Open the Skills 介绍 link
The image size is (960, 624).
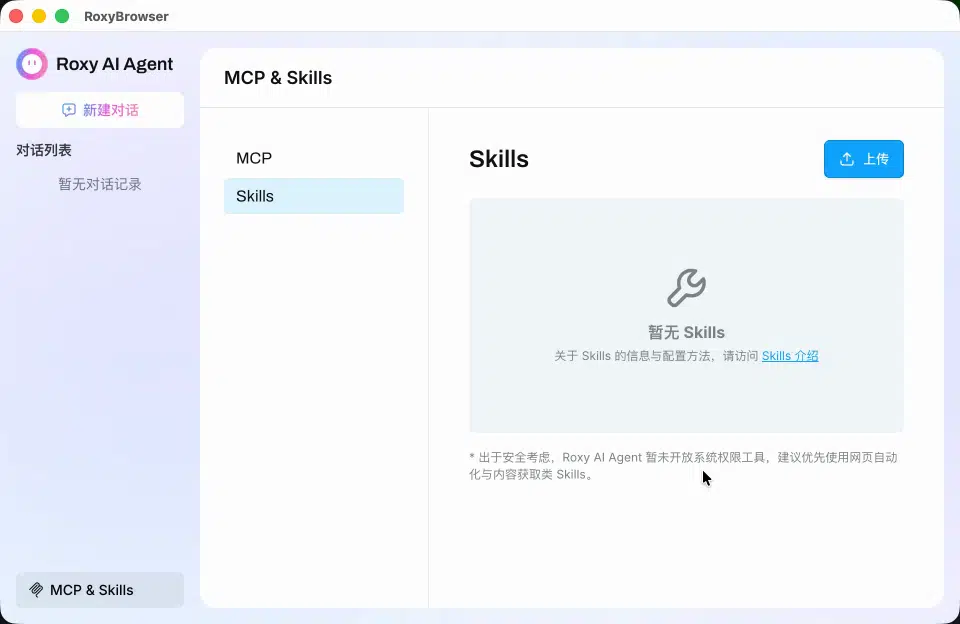(x=790, y=356)
